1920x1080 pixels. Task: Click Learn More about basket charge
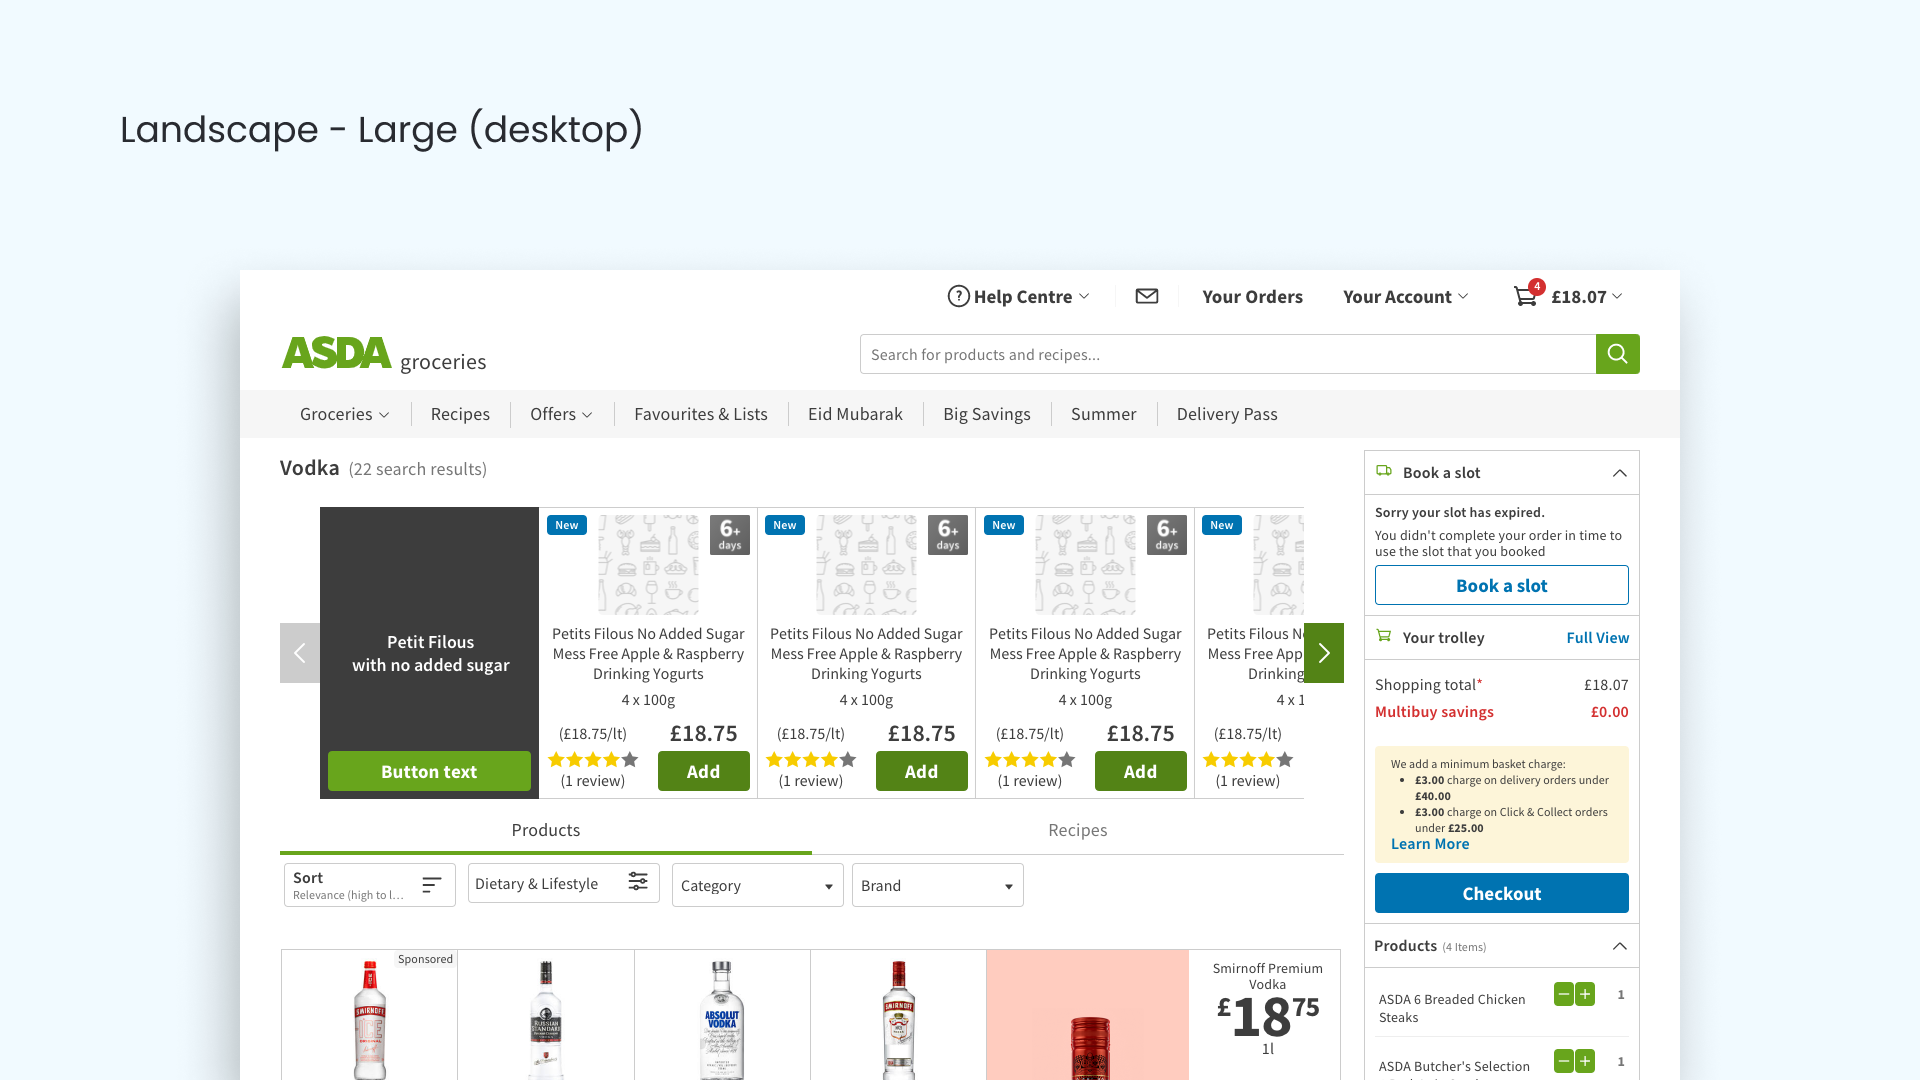point(1430,844)
